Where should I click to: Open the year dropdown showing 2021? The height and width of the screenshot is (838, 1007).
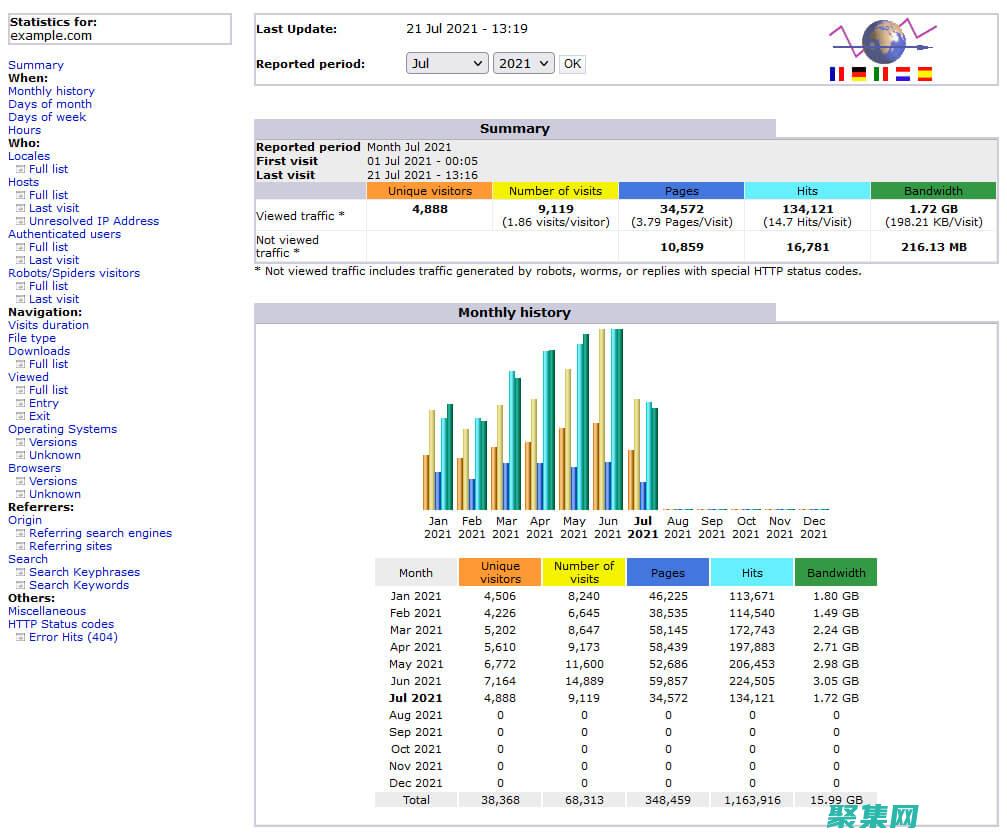pos(523,63)
